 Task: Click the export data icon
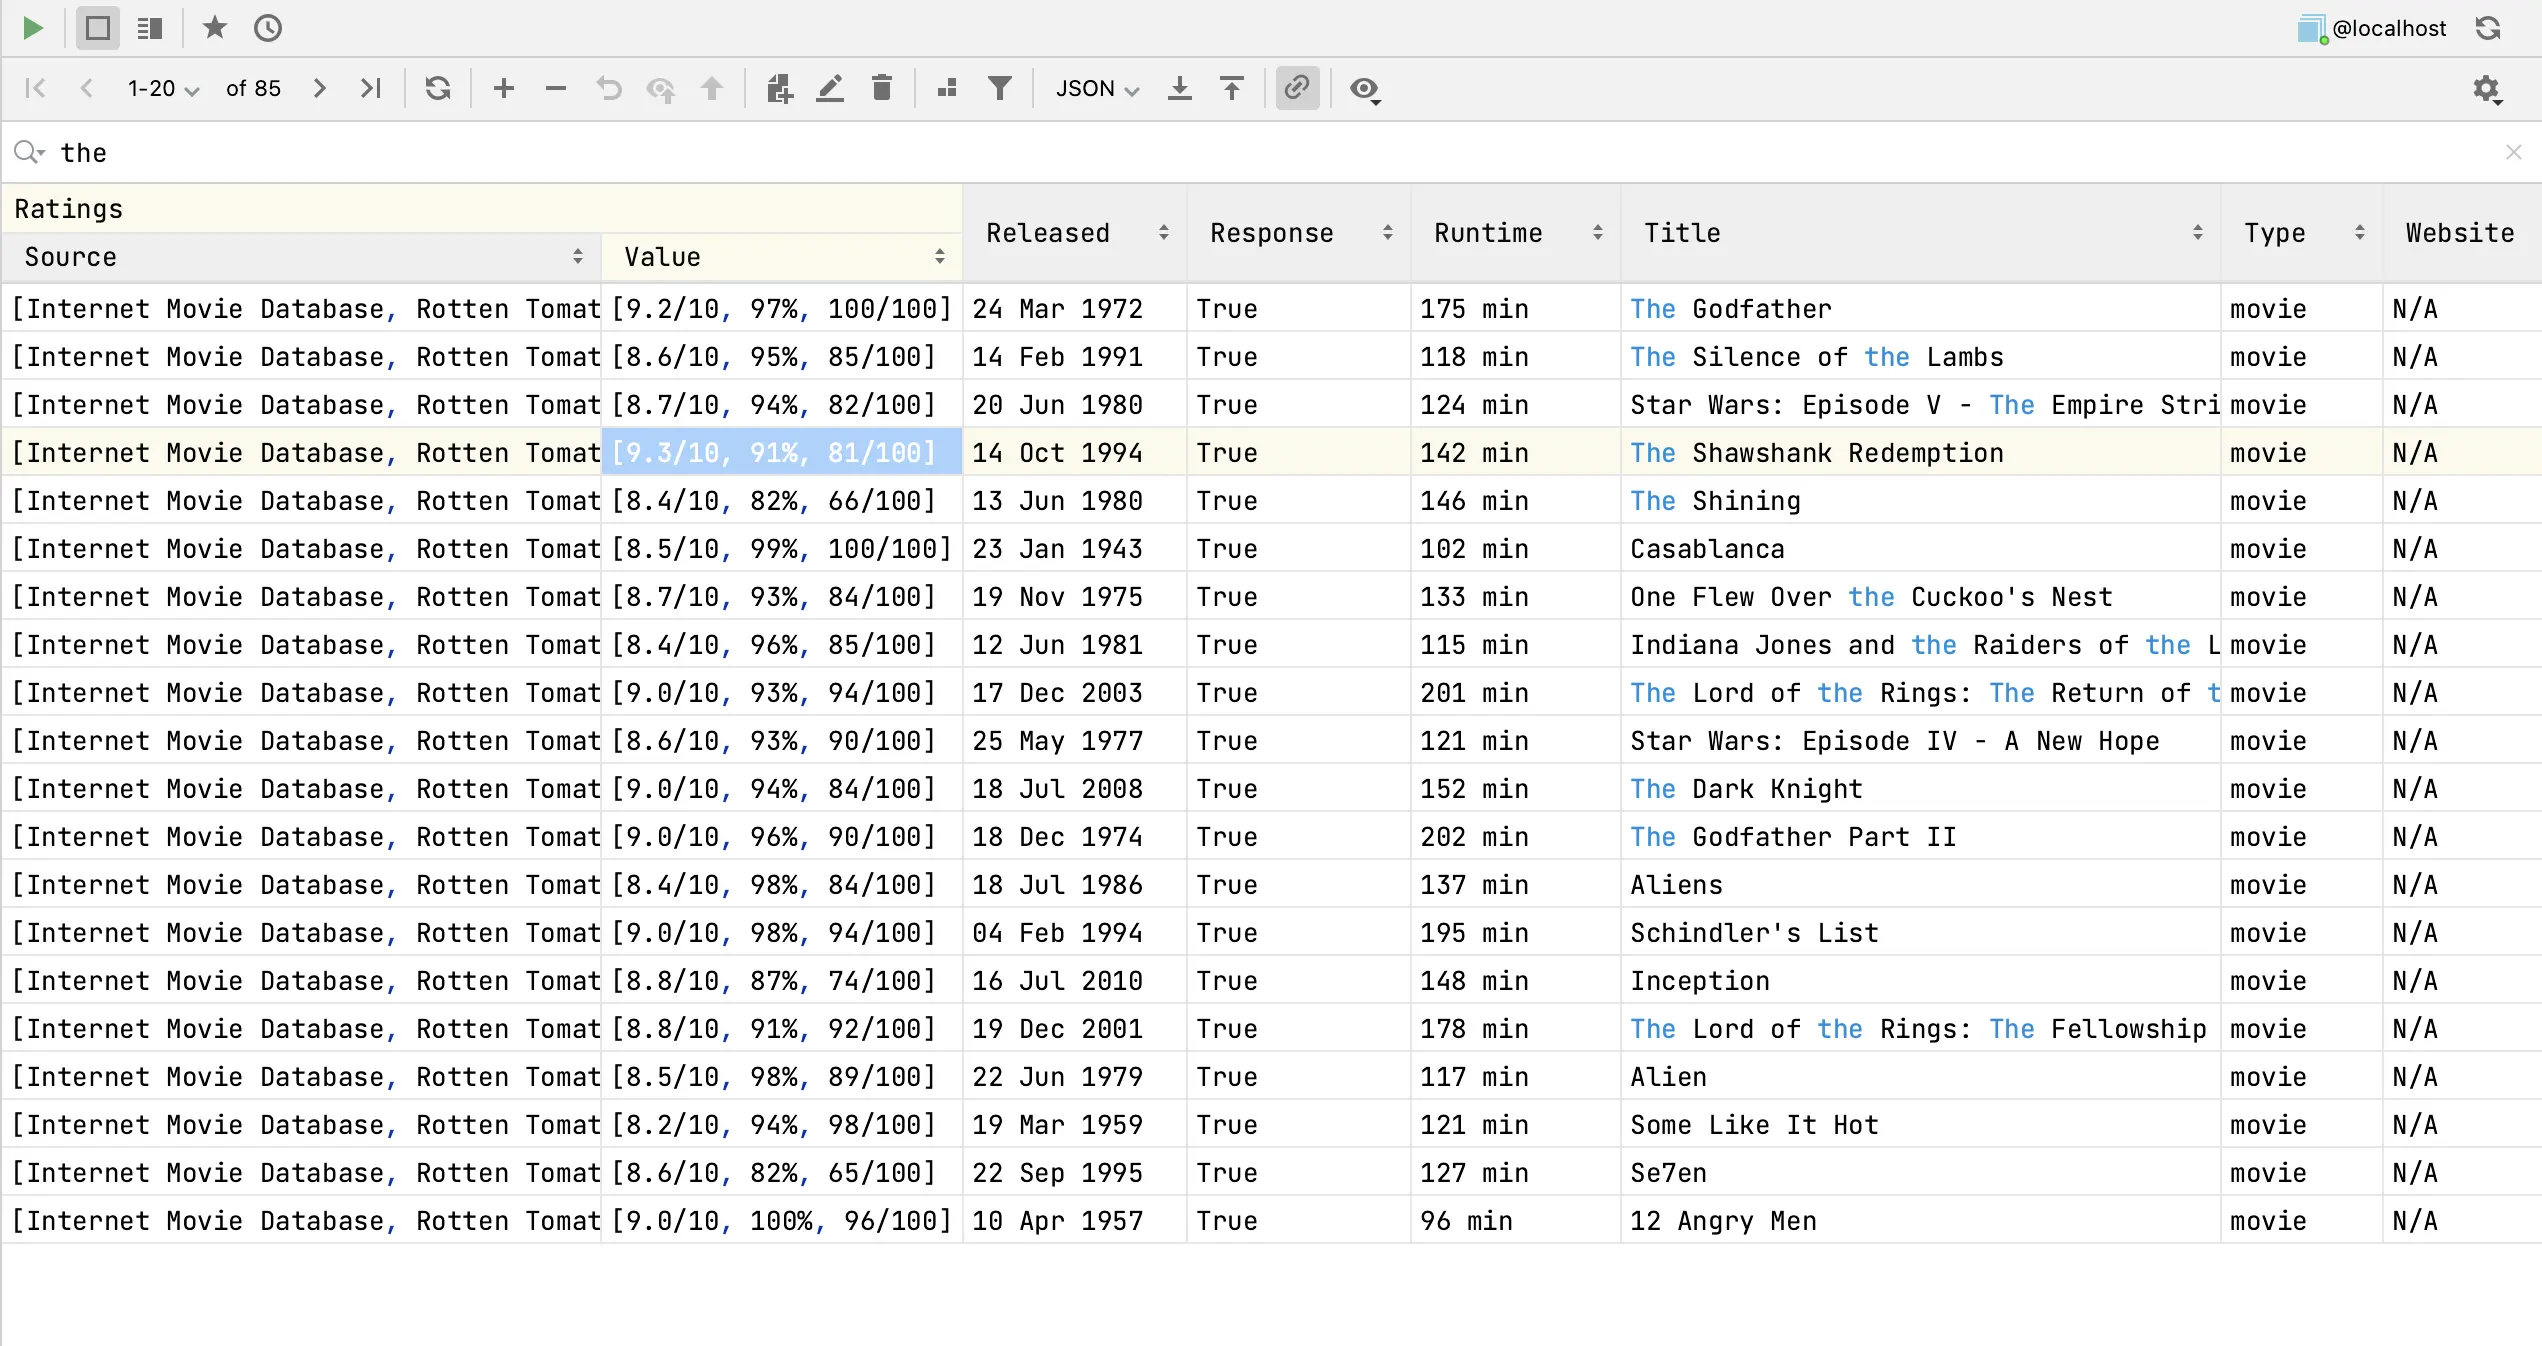coord(1179,87)
